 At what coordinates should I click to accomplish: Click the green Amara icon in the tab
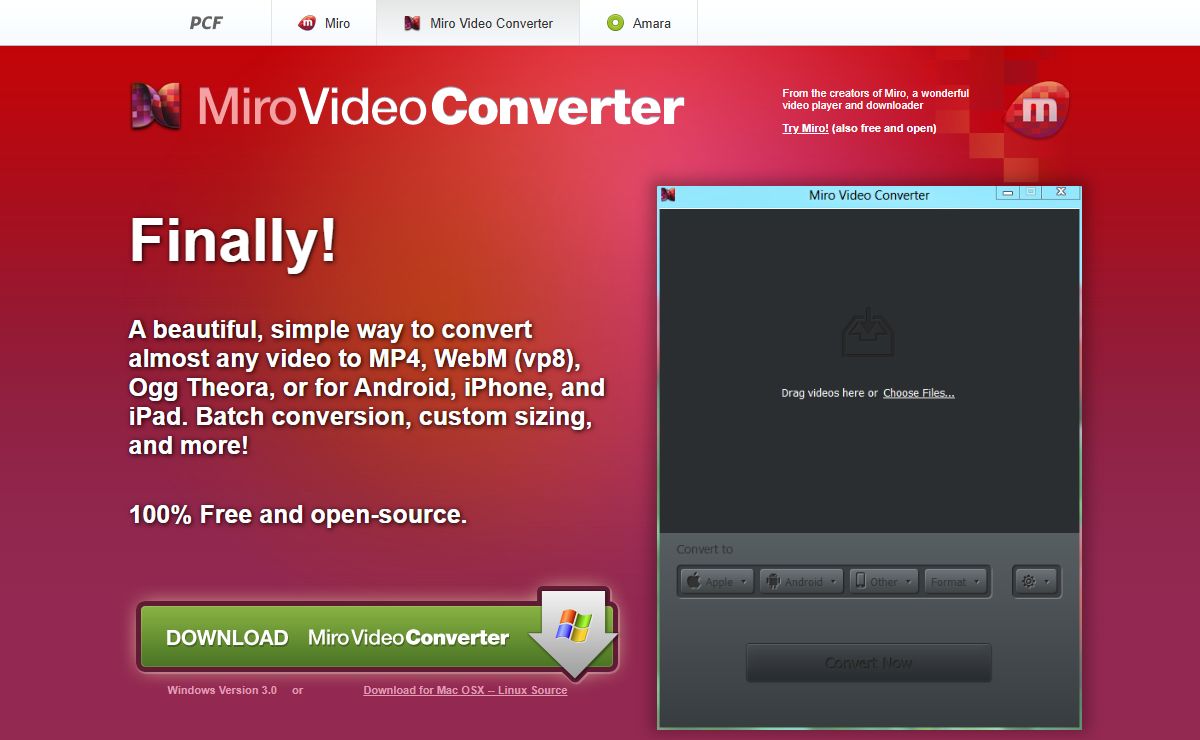pyautogui.click(x=615, y=23)
